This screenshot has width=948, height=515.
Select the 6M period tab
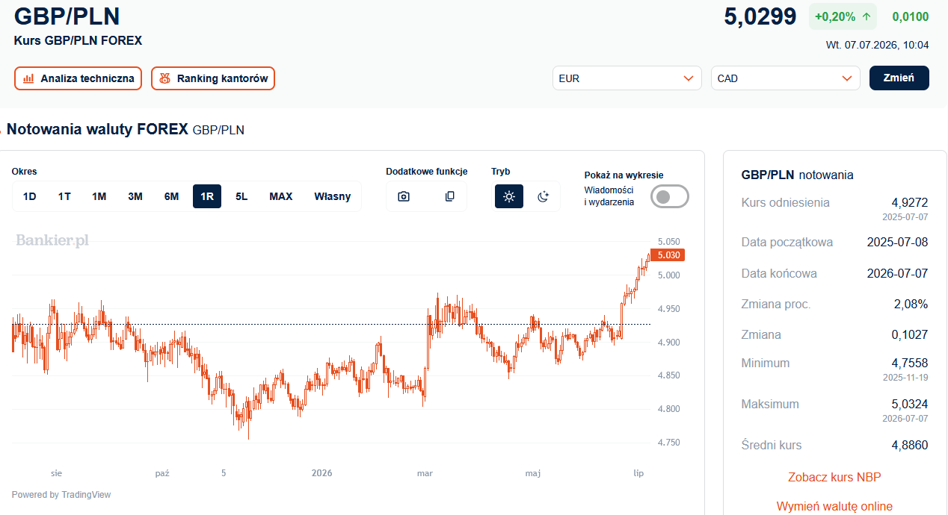171,196
